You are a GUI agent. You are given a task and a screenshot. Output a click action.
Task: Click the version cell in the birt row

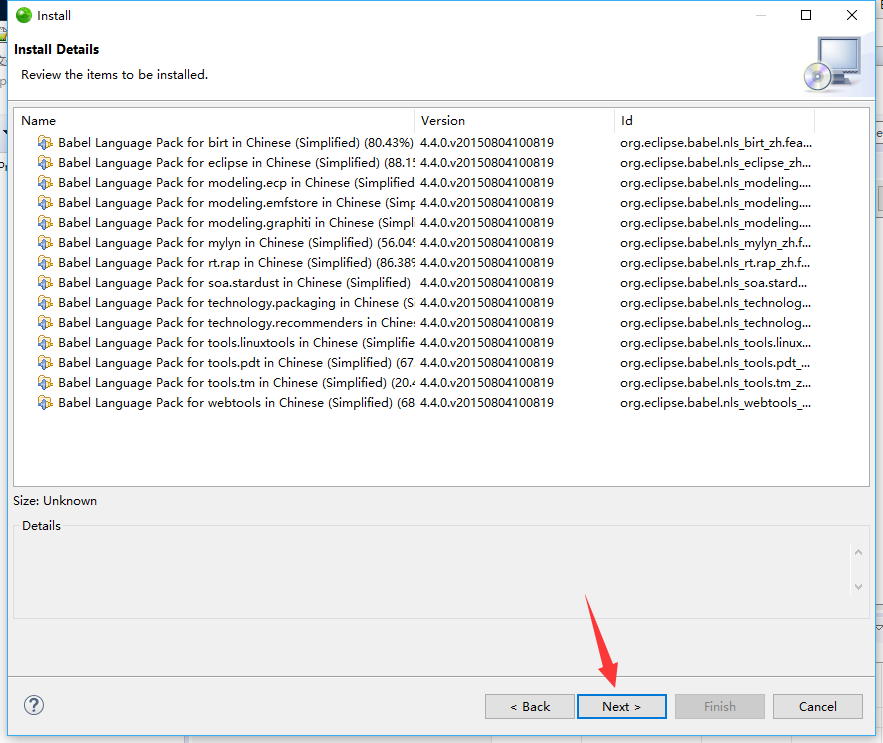[x=487, y=143]
